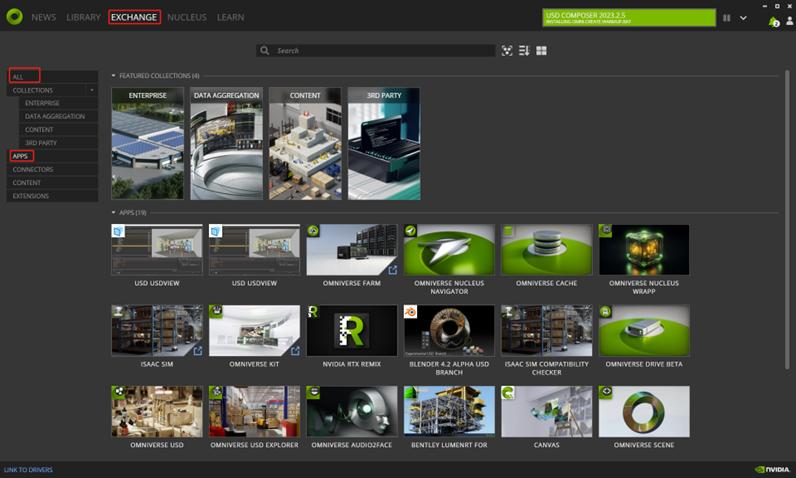
Task: Click the vertical scrollbar on the right
Action: point(787,220)
